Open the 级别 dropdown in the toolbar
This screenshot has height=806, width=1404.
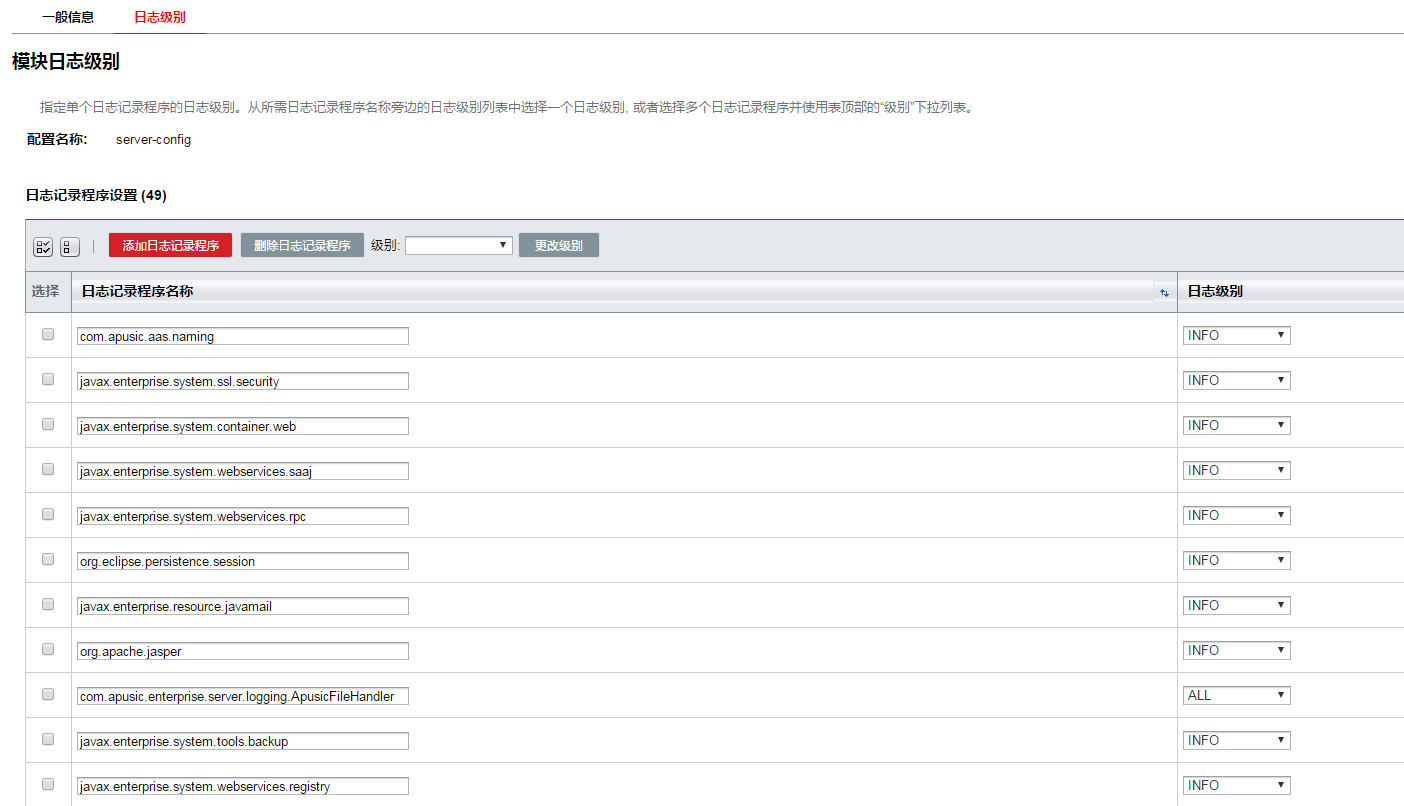(x=458, y=245)
